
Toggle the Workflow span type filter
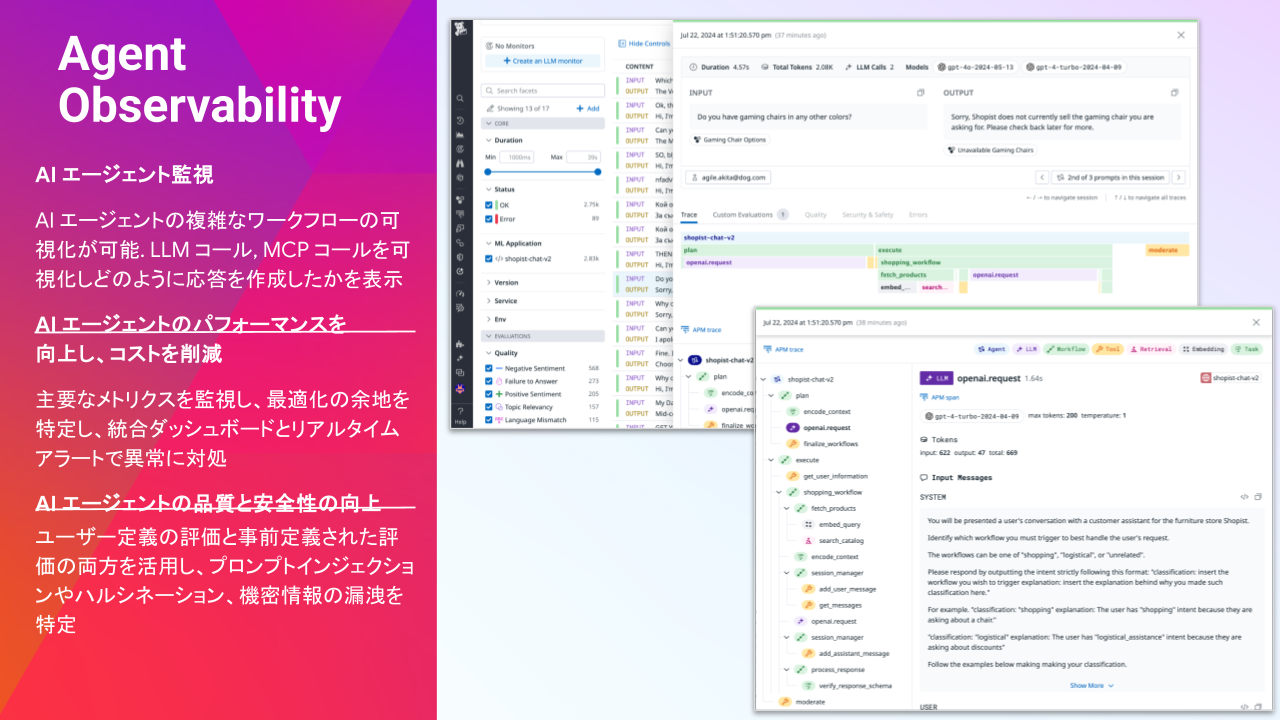point(1064,349)
